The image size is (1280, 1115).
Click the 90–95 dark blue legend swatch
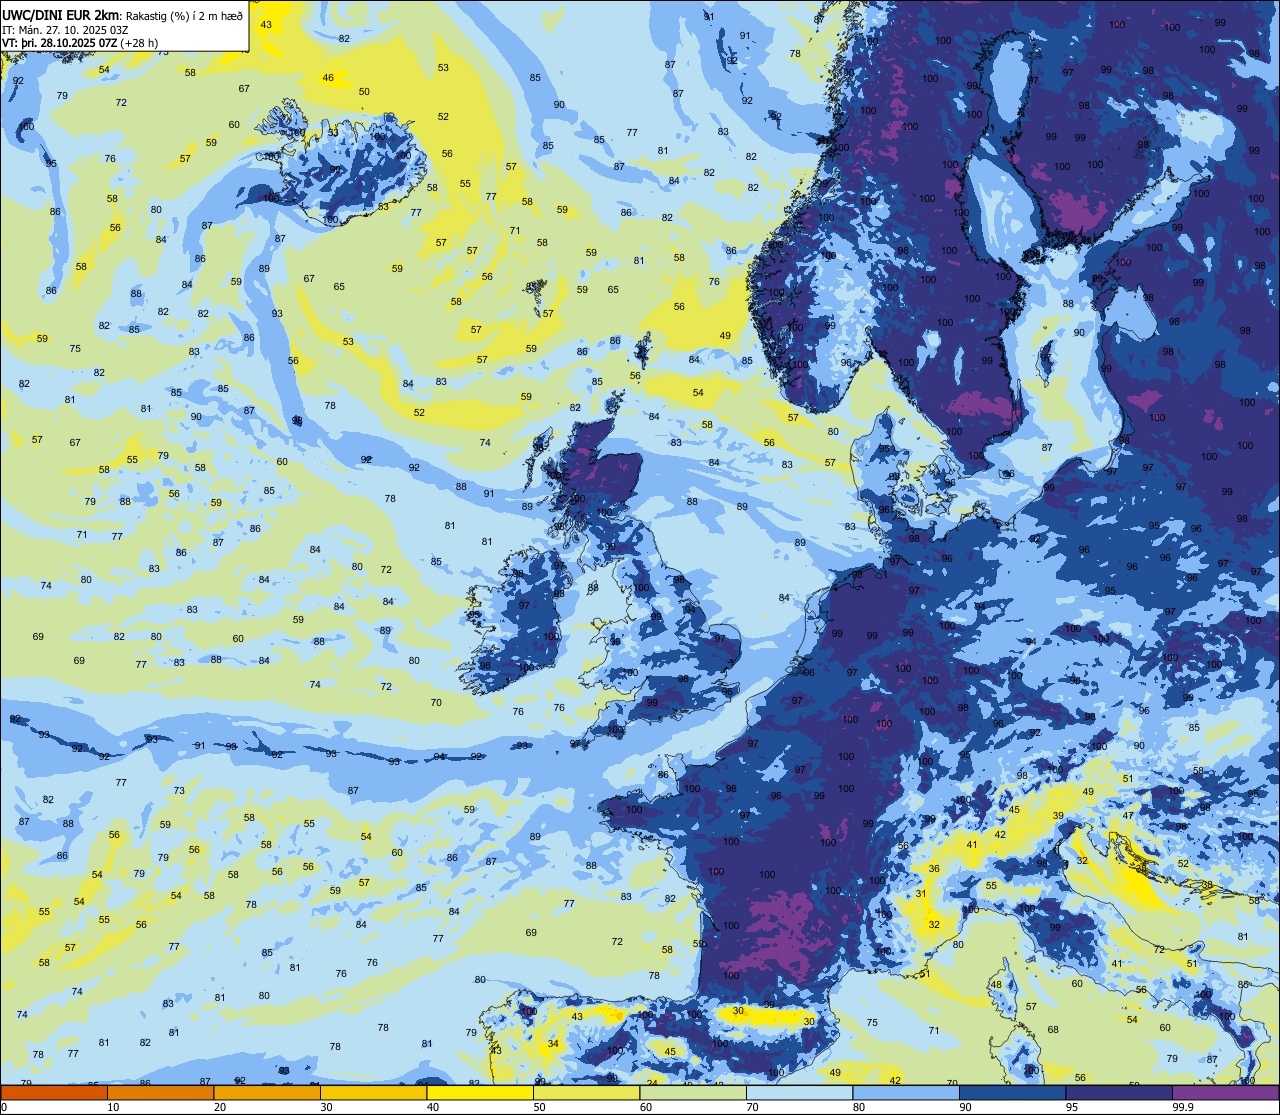[1012, 1092]
